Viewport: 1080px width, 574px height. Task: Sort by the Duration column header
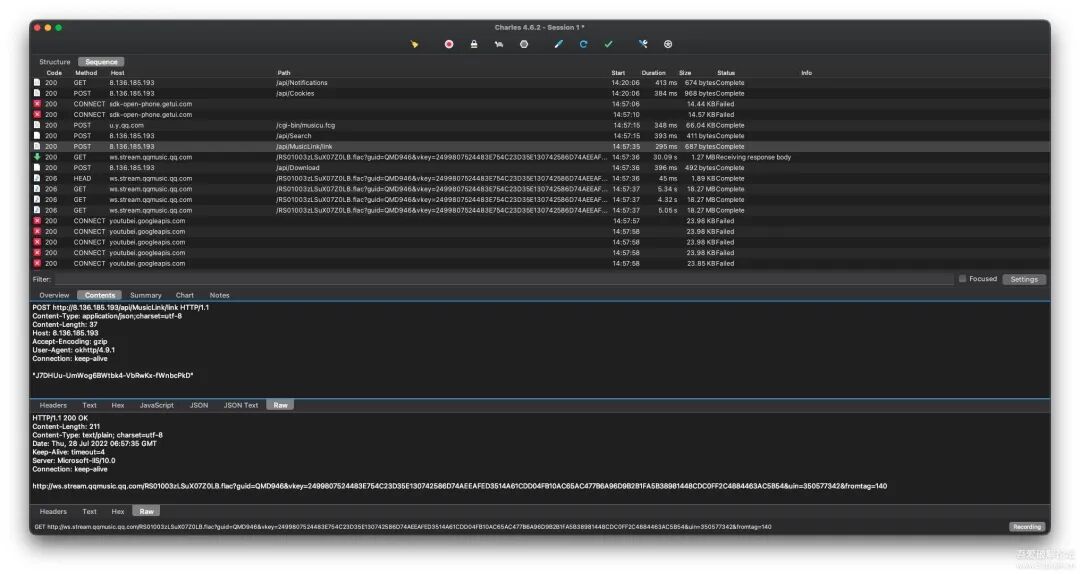pyautogui.click(x=654, y=72)
